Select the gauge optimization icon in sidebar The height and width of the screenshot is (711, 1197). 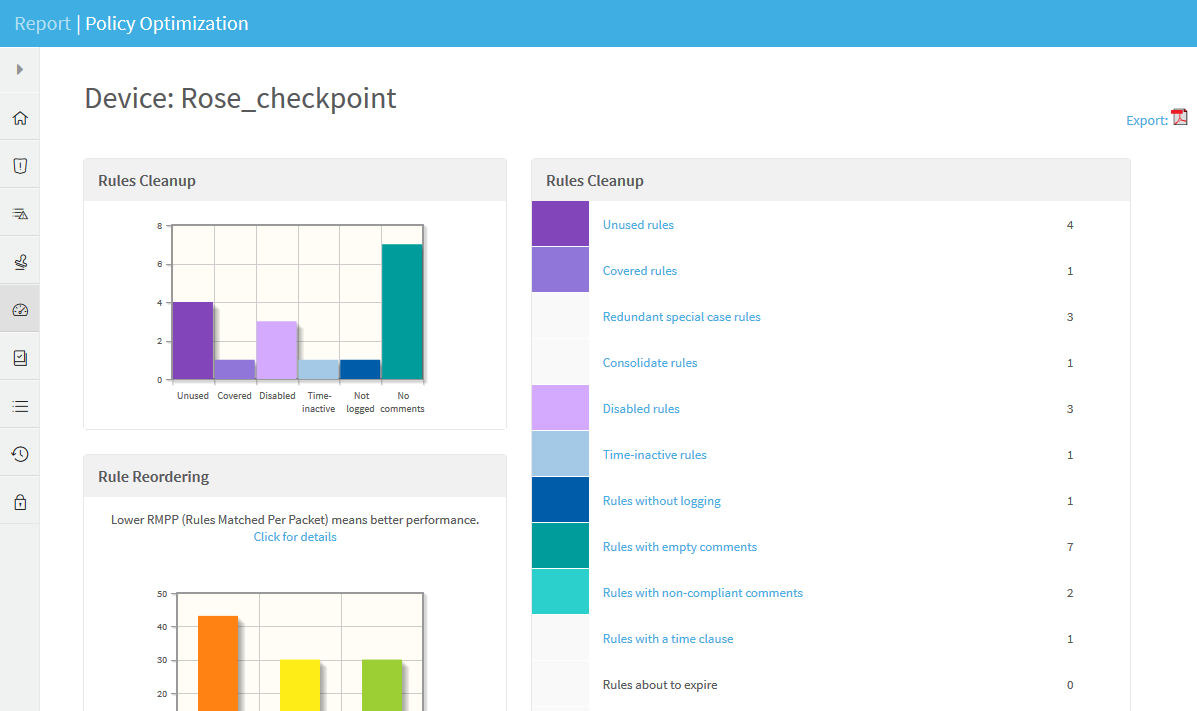pos(20,310)
